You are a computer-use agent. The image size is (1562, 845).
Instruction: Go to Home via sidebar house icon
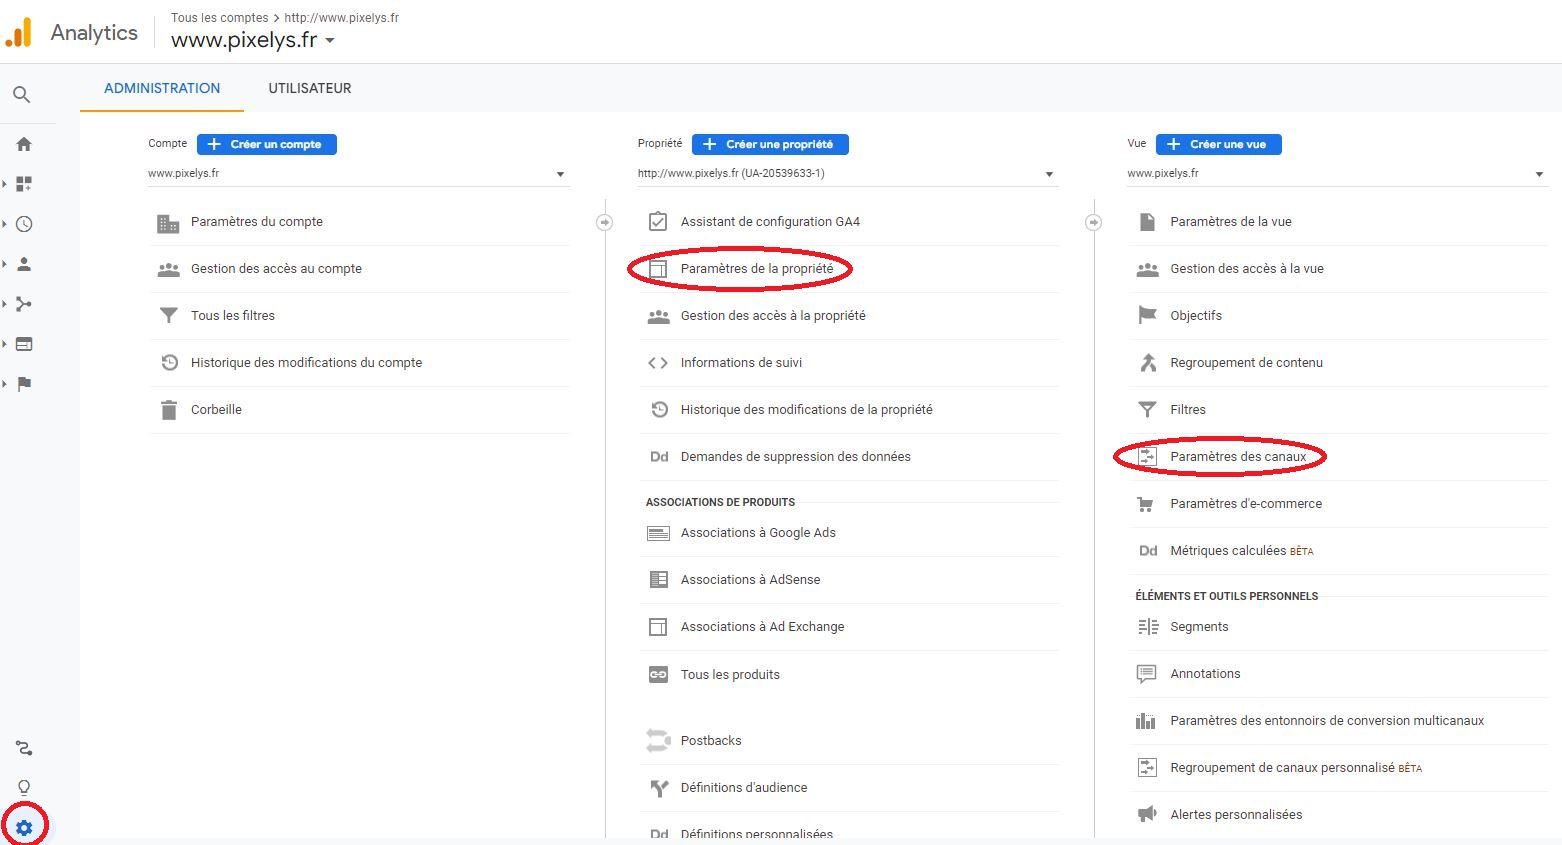(x=24, y=144)
